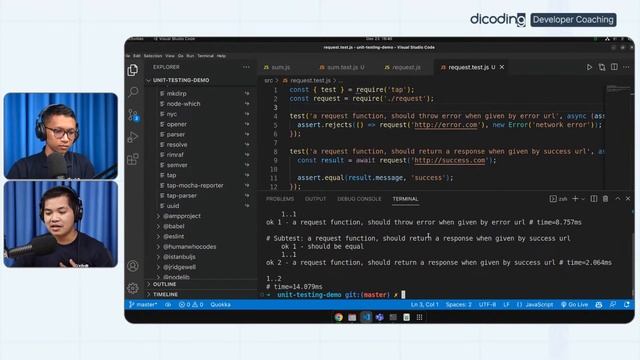
Task: Open the Terminal menu in menu bar
Action: point(205,56)
